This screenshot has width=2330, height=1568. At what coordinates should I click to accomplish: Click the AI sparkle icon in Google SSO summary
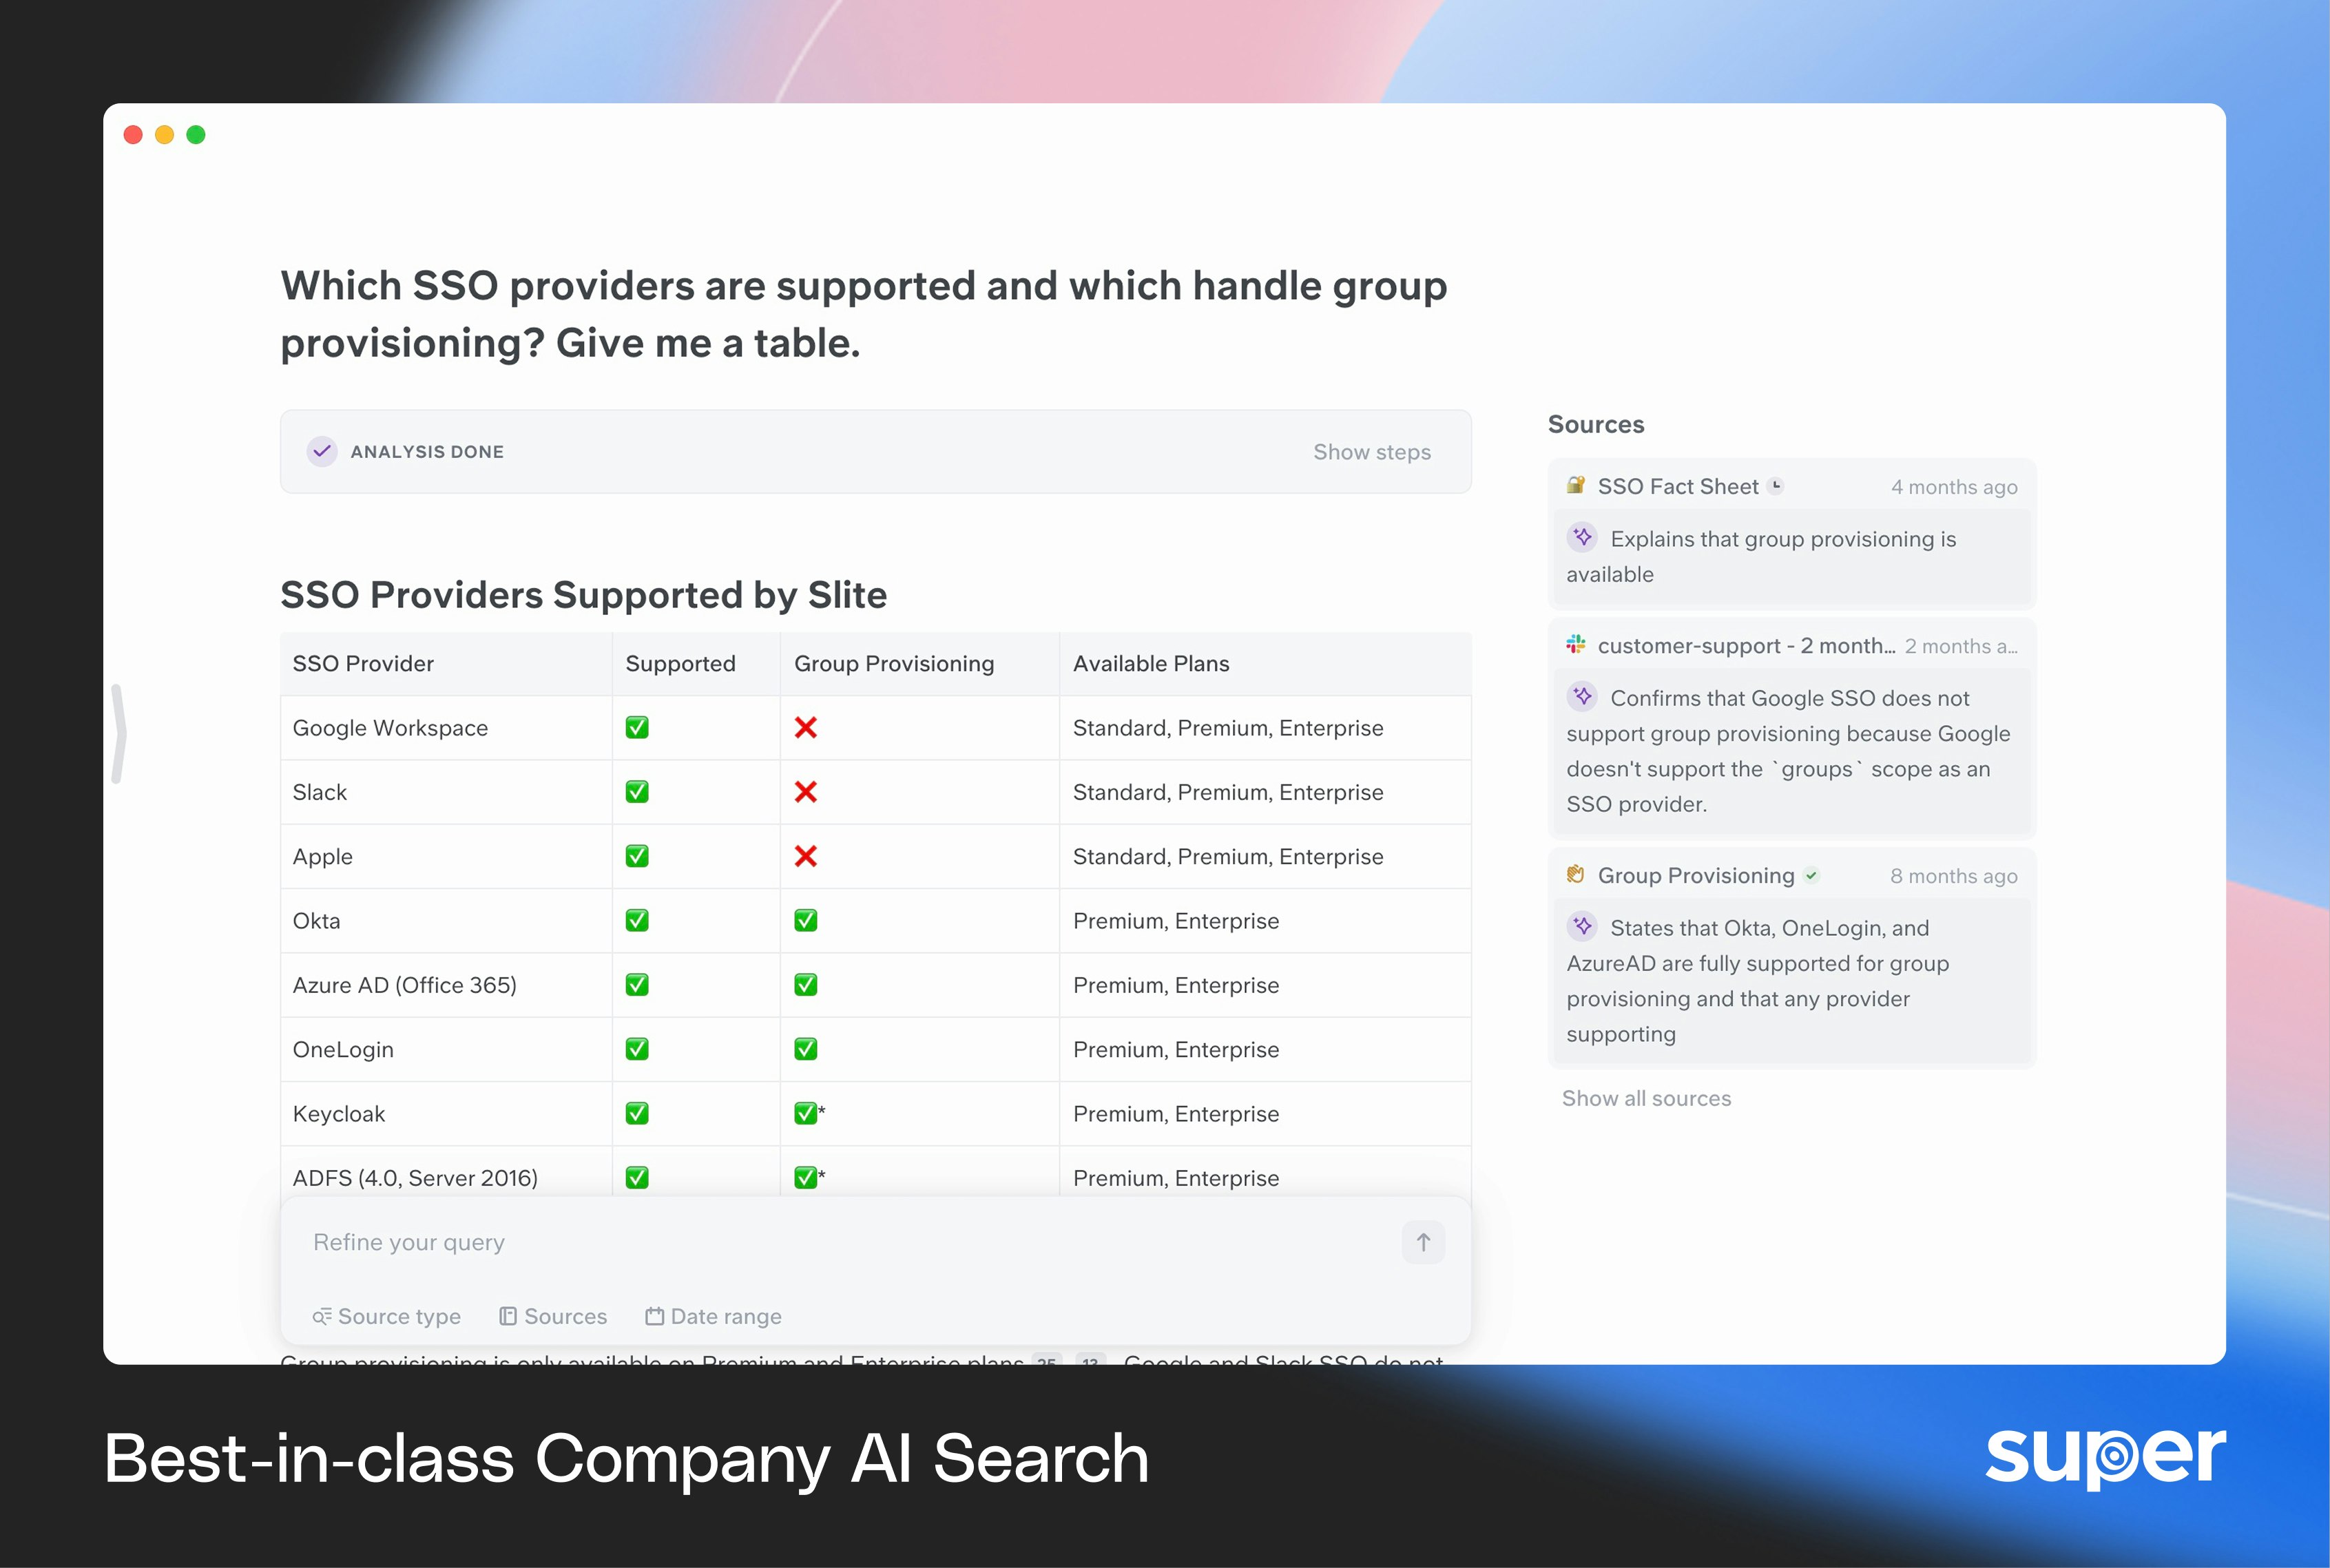click(1582, 696)
